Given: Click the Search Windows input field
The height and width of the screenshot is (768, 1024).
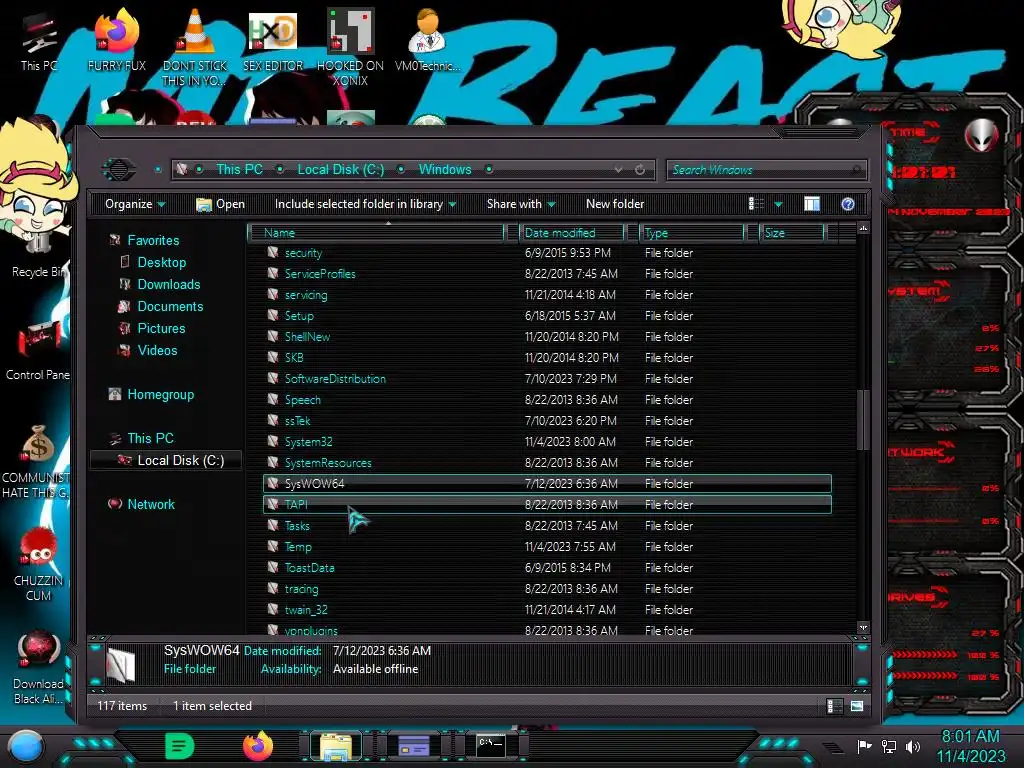Looking at the screenshot, I should coord(767,170).
